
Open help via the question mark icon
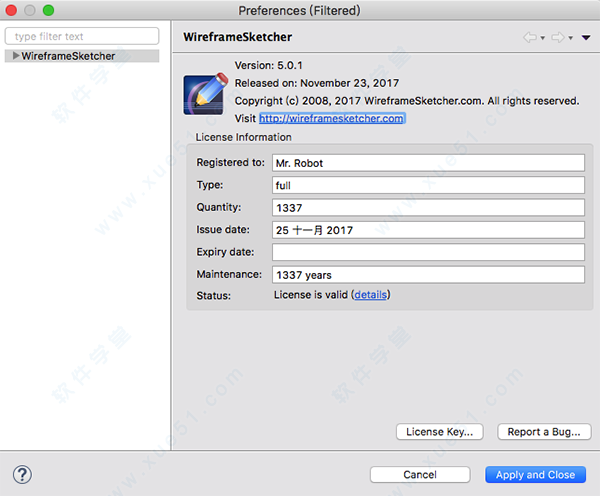(23, 475)
